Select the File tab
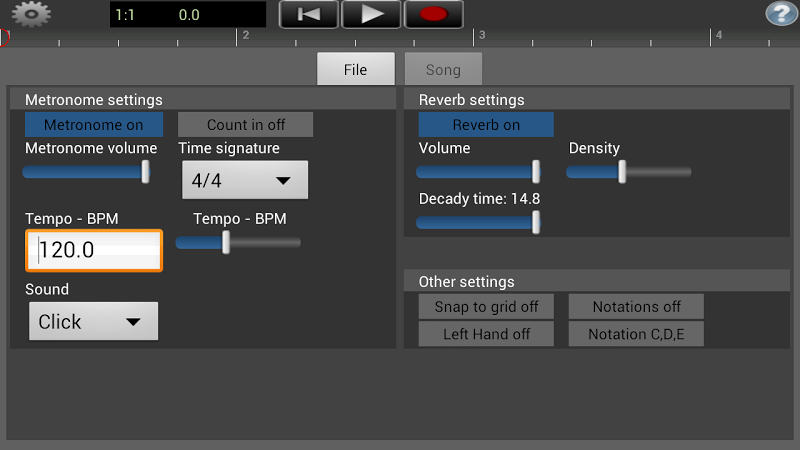Image resolution: width=800 pixels, height=450 pixels. click(355, 70)
